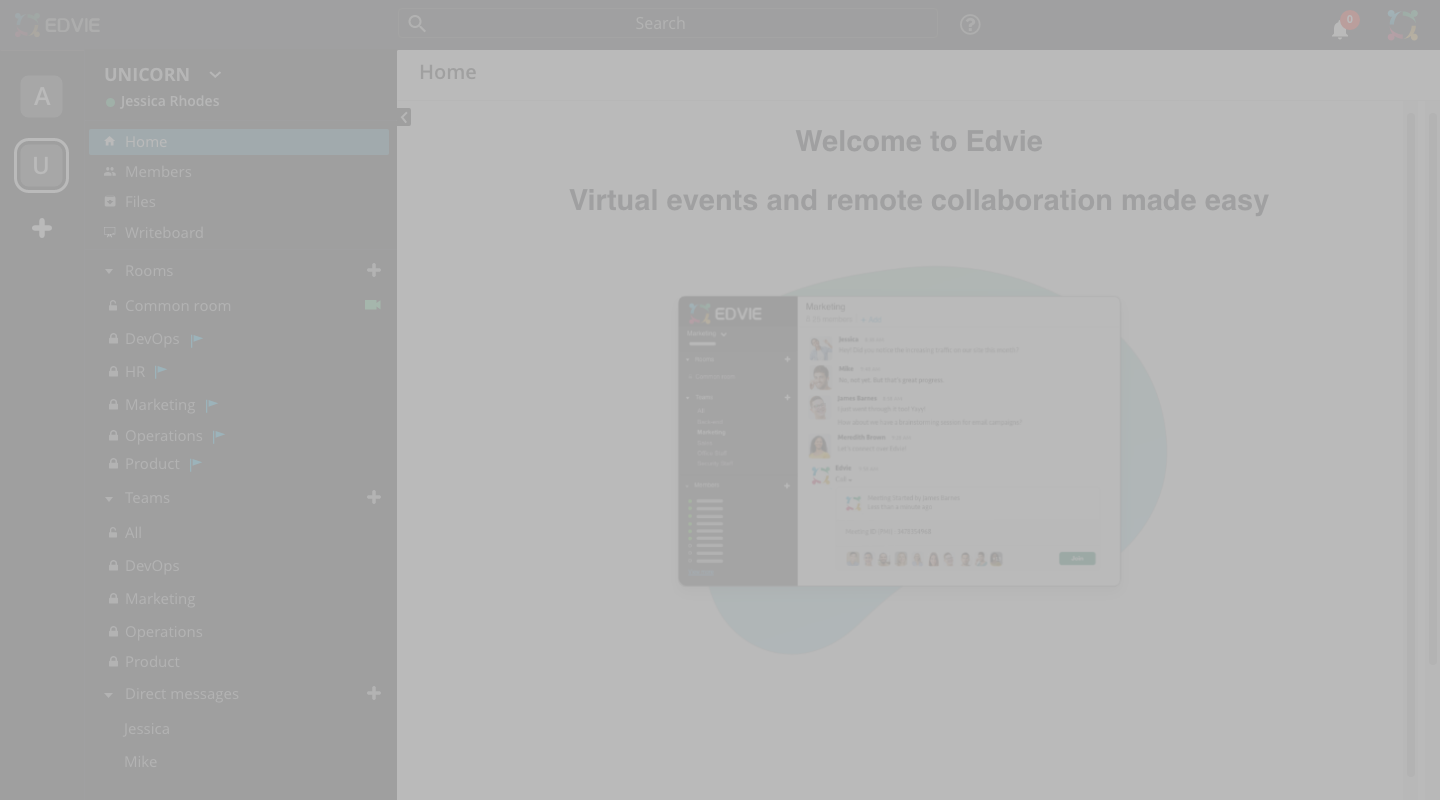
Task: Open the Marketing room
Action: point(160,405)
